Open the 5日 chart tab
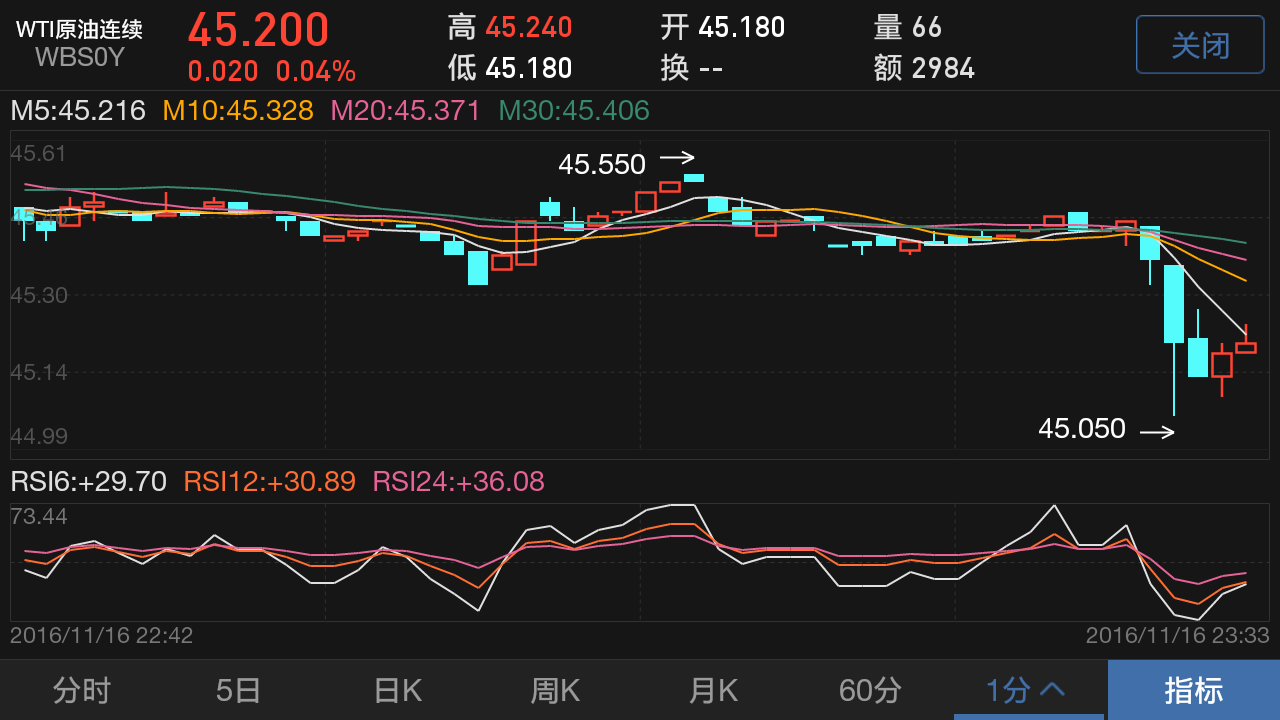 (x=238, y=690)
